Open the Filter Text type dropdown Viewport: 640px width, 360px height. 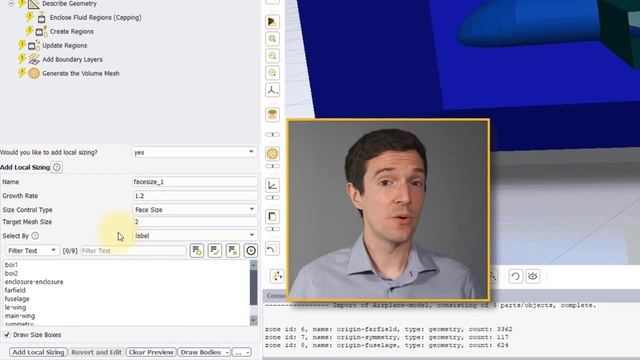32,251
